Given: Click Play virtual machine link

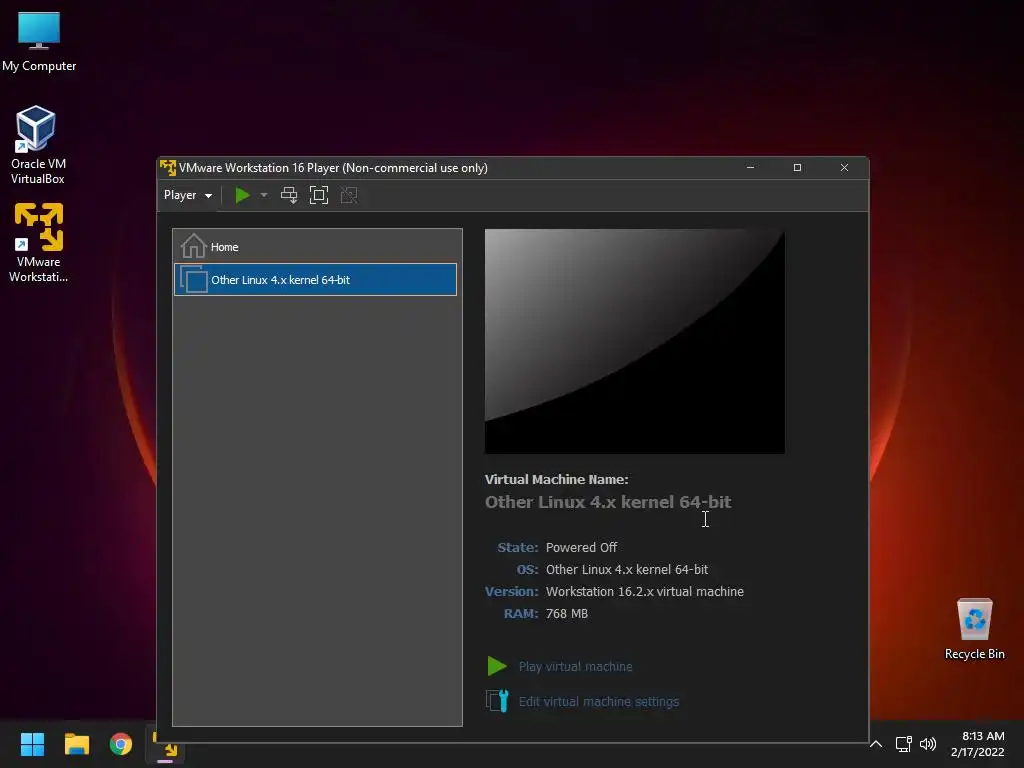Looking at the screenshot, I should [x=575, y=667].
